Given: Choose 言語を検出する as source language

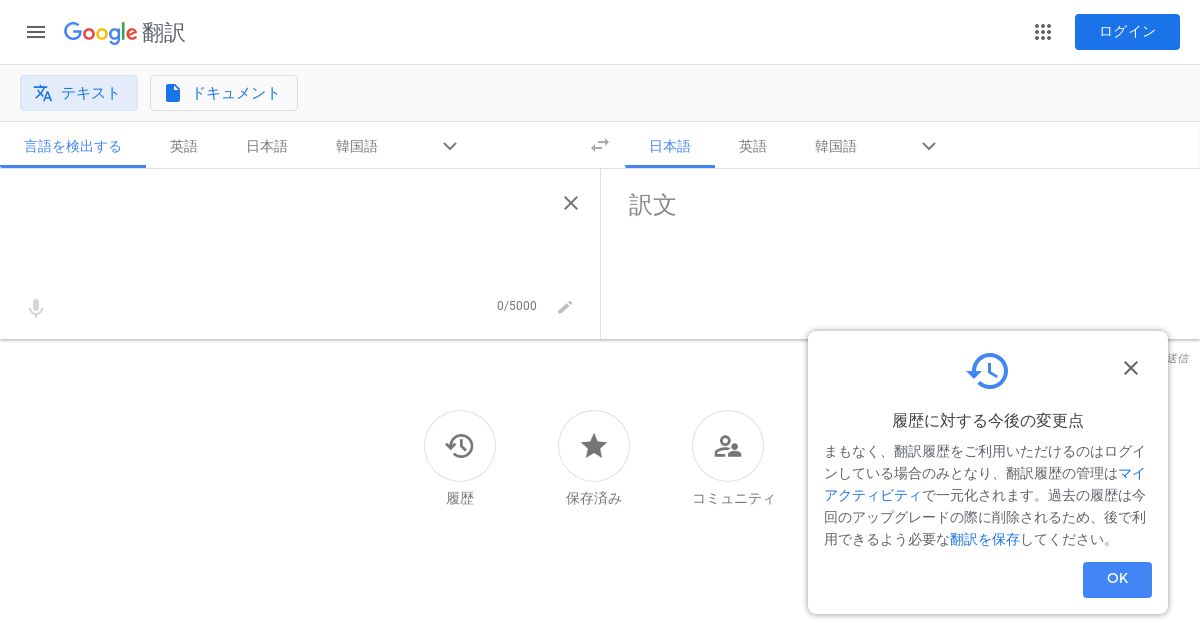Looking at the screenshot, I should [73, 146].
